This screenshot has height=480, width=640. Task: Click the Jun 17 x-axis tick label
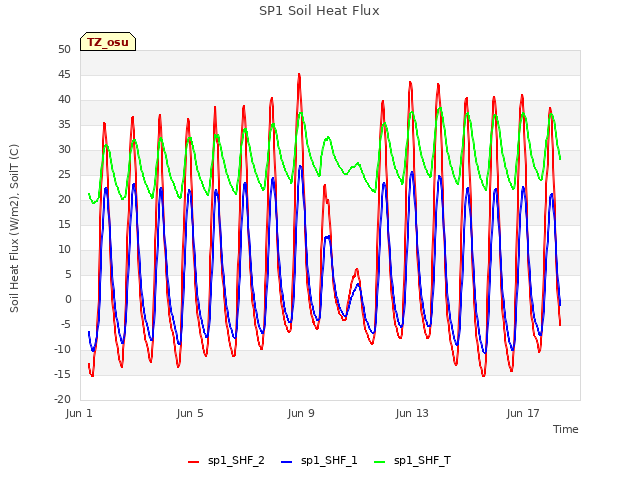(523, 413)
